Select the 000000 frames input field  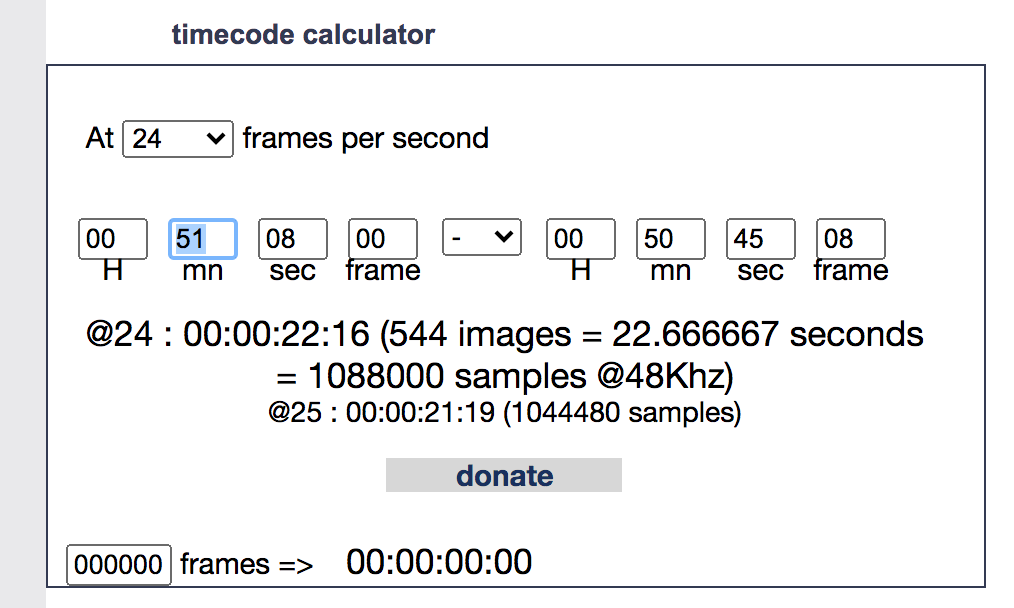pyautogui.click(x=118, y=564)
